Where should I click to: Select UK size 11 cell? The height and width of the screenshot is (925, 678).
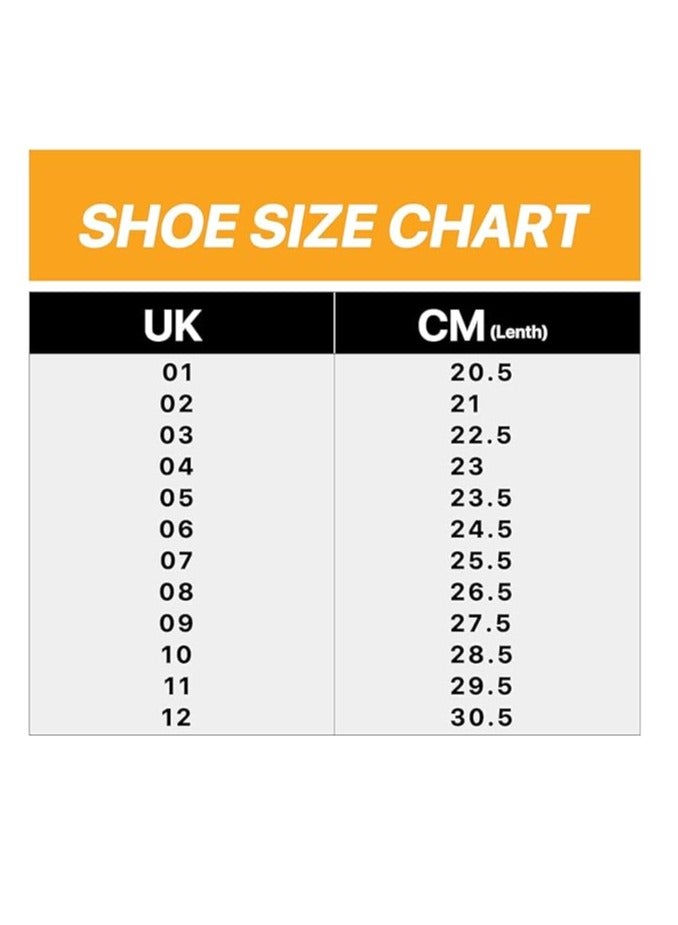pyautogui.click(x=177, y=686)
